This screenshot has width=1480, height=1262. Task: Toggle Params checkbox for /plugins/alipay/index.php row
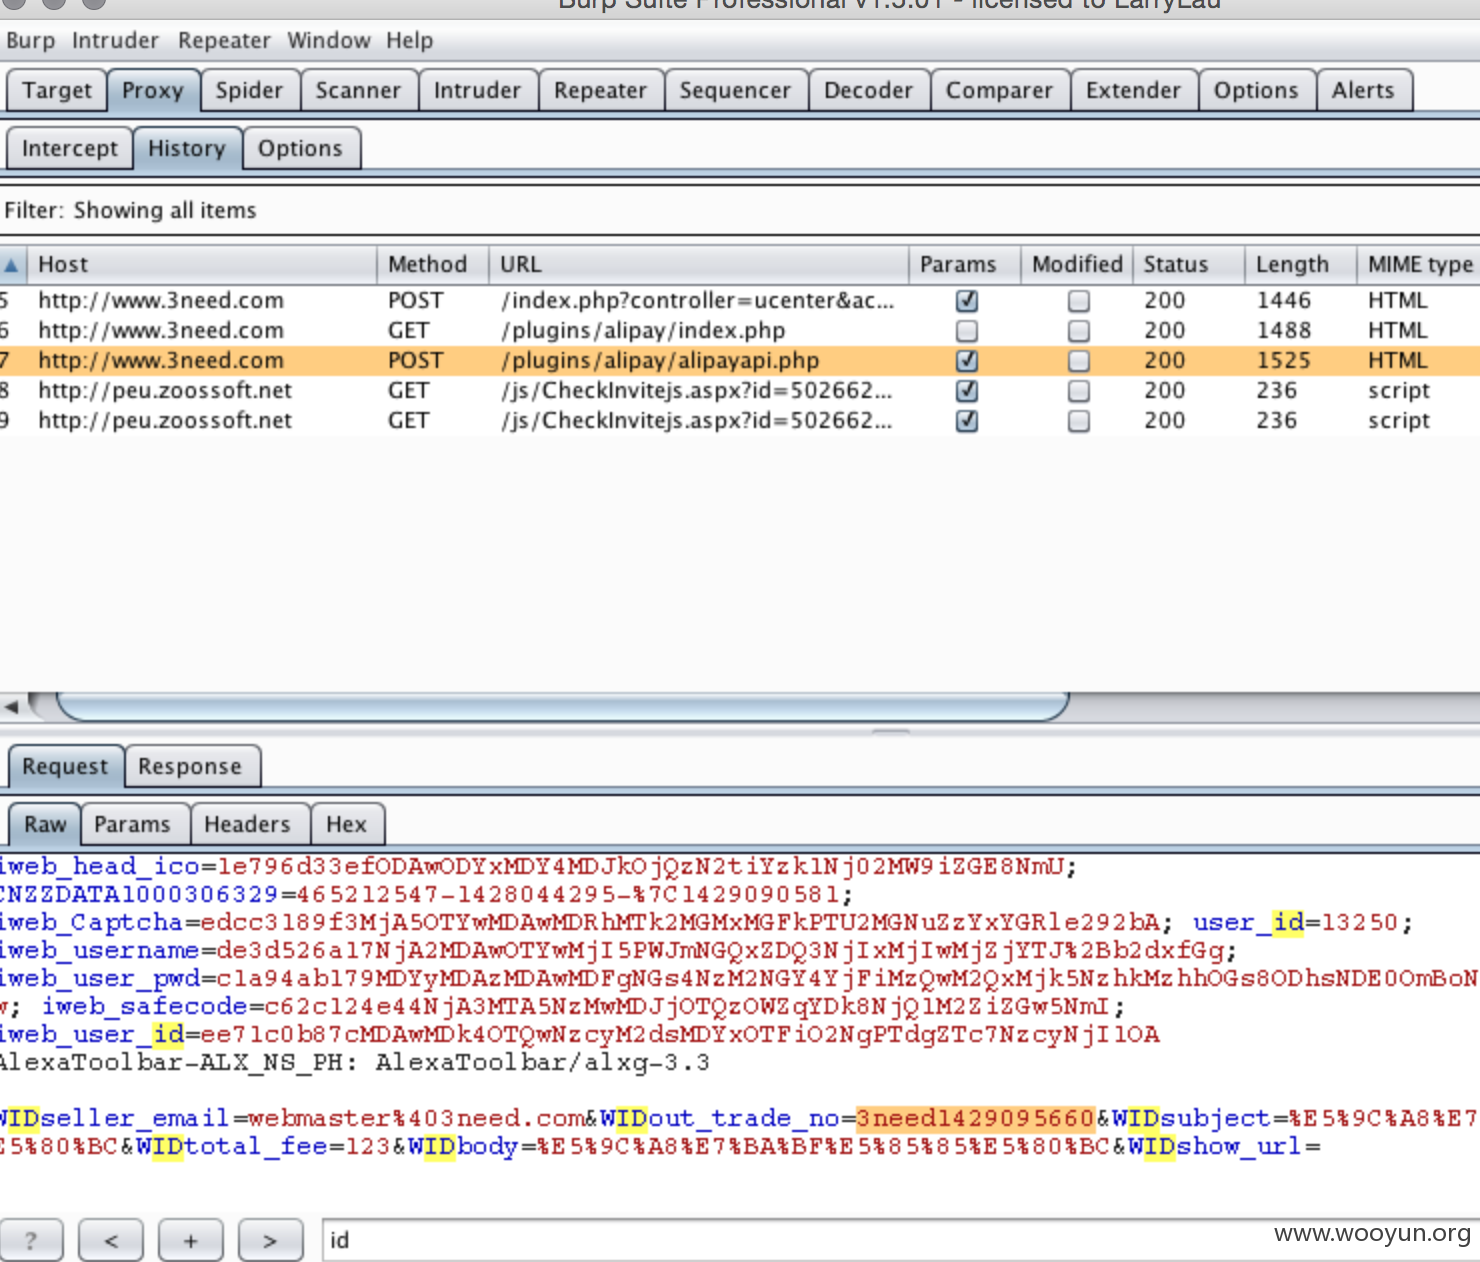(x=966, y=331)
